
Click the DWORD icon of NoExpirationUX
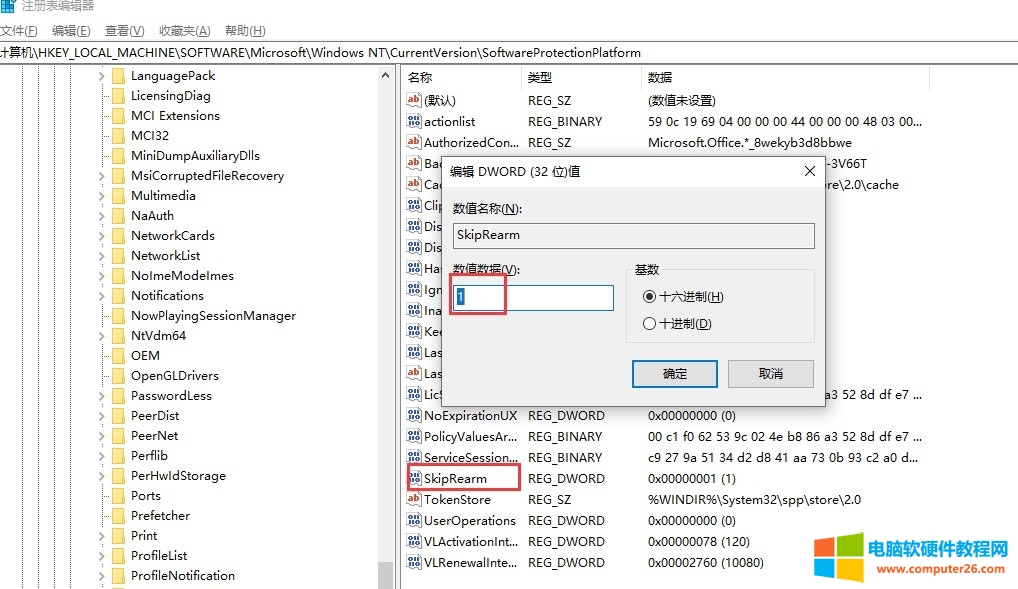point(414,415)
